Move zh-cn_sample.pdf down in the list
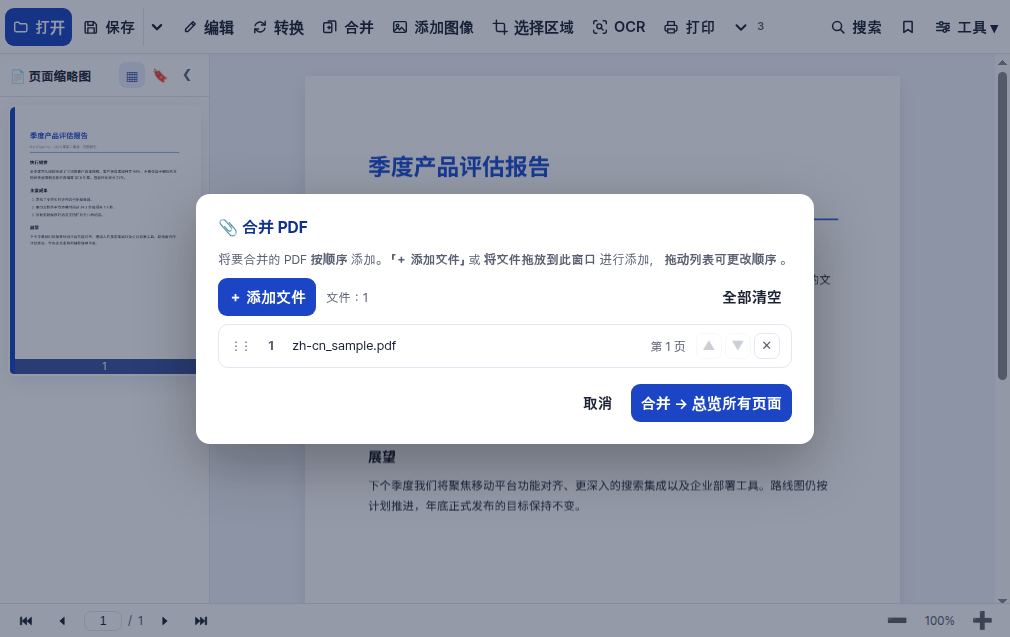 point(738,345)
